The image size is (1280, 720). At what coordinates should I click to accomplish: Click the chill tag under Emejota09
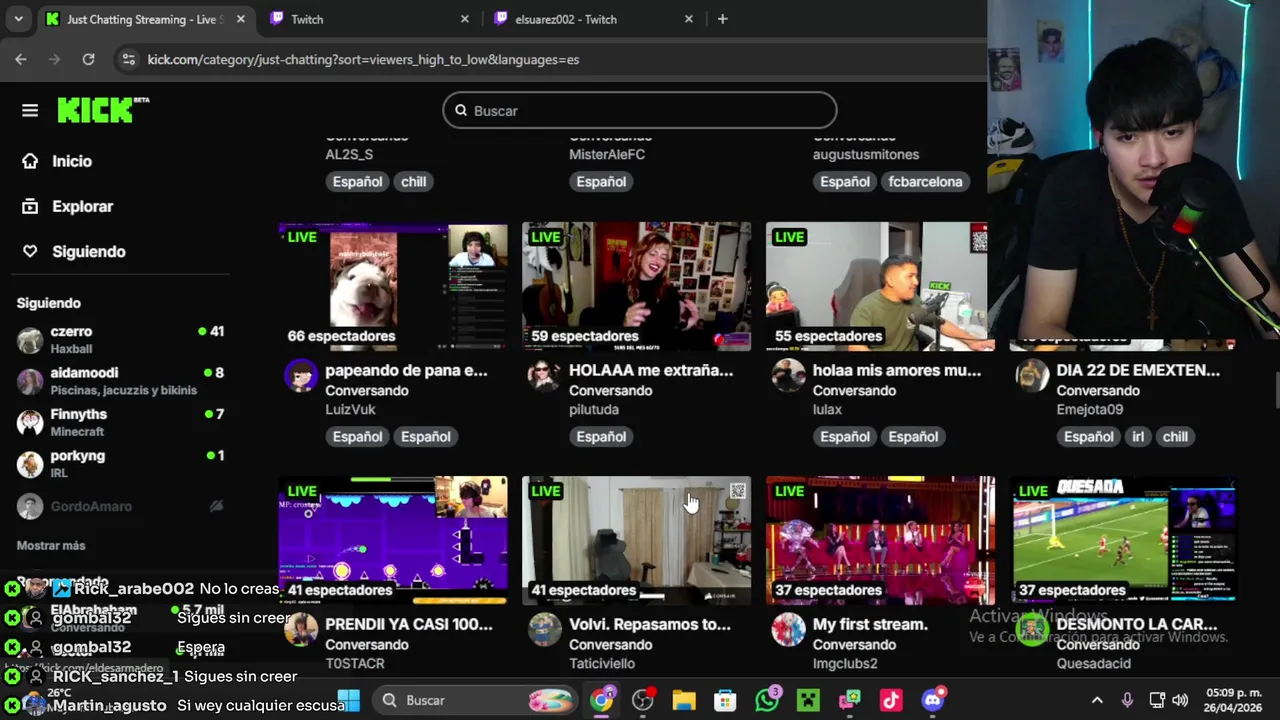pyautogui.click(x=1176, y=436)
